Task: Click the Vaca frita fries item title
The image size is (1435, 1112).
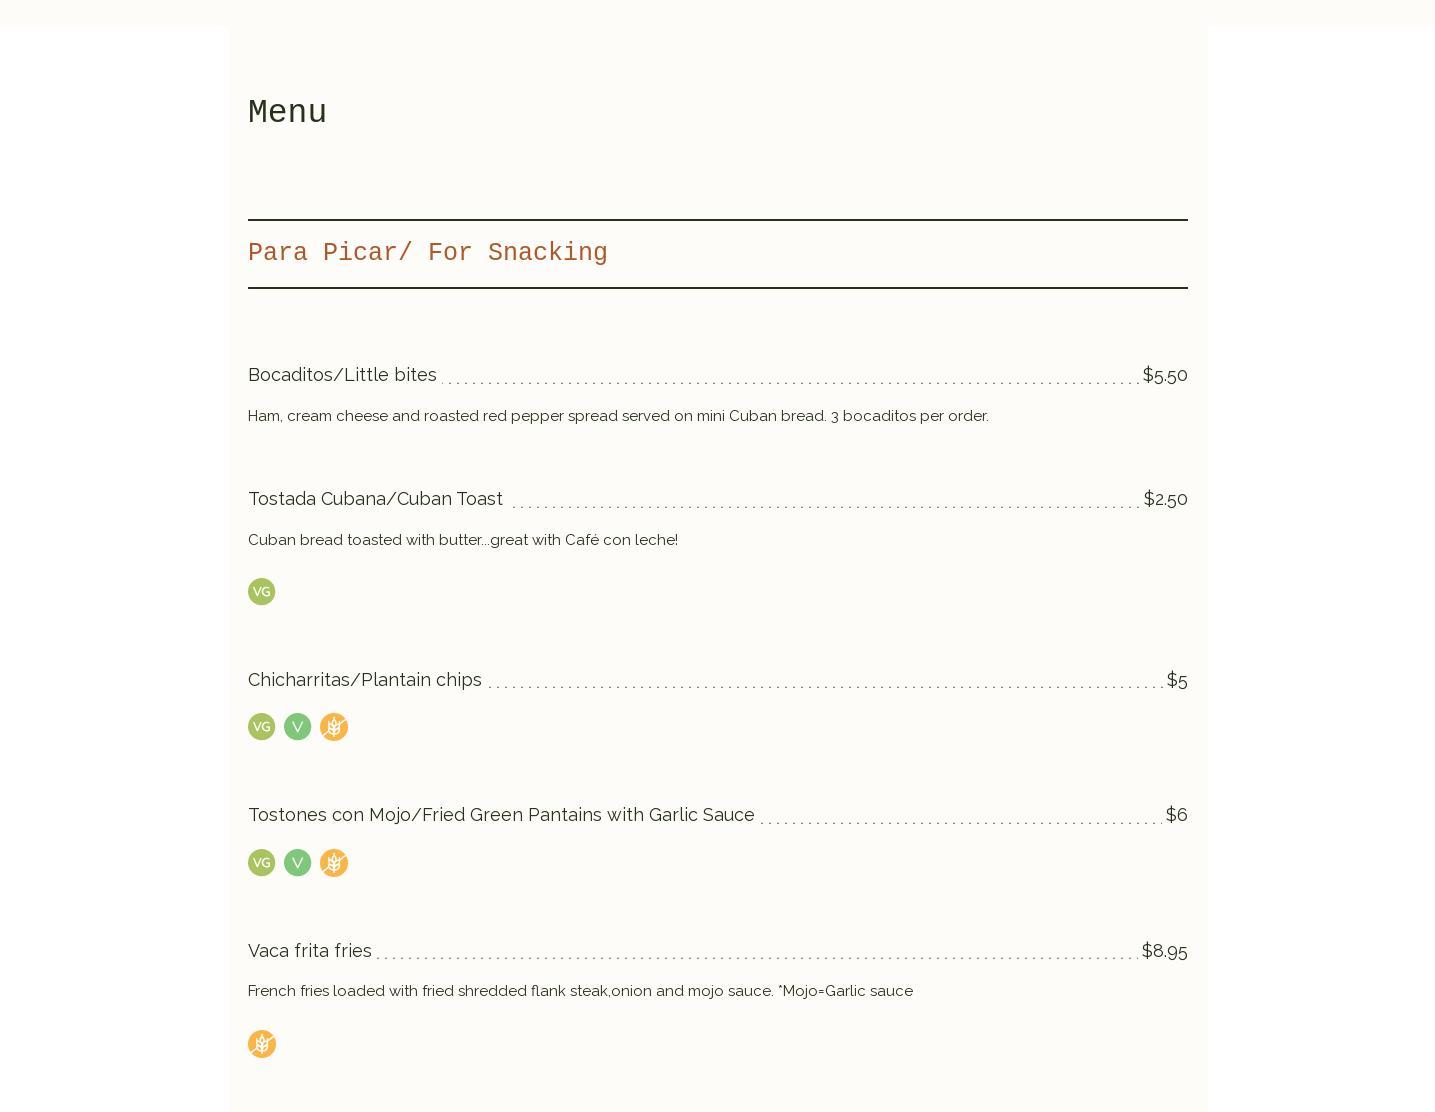Action: tap(309, 950)
